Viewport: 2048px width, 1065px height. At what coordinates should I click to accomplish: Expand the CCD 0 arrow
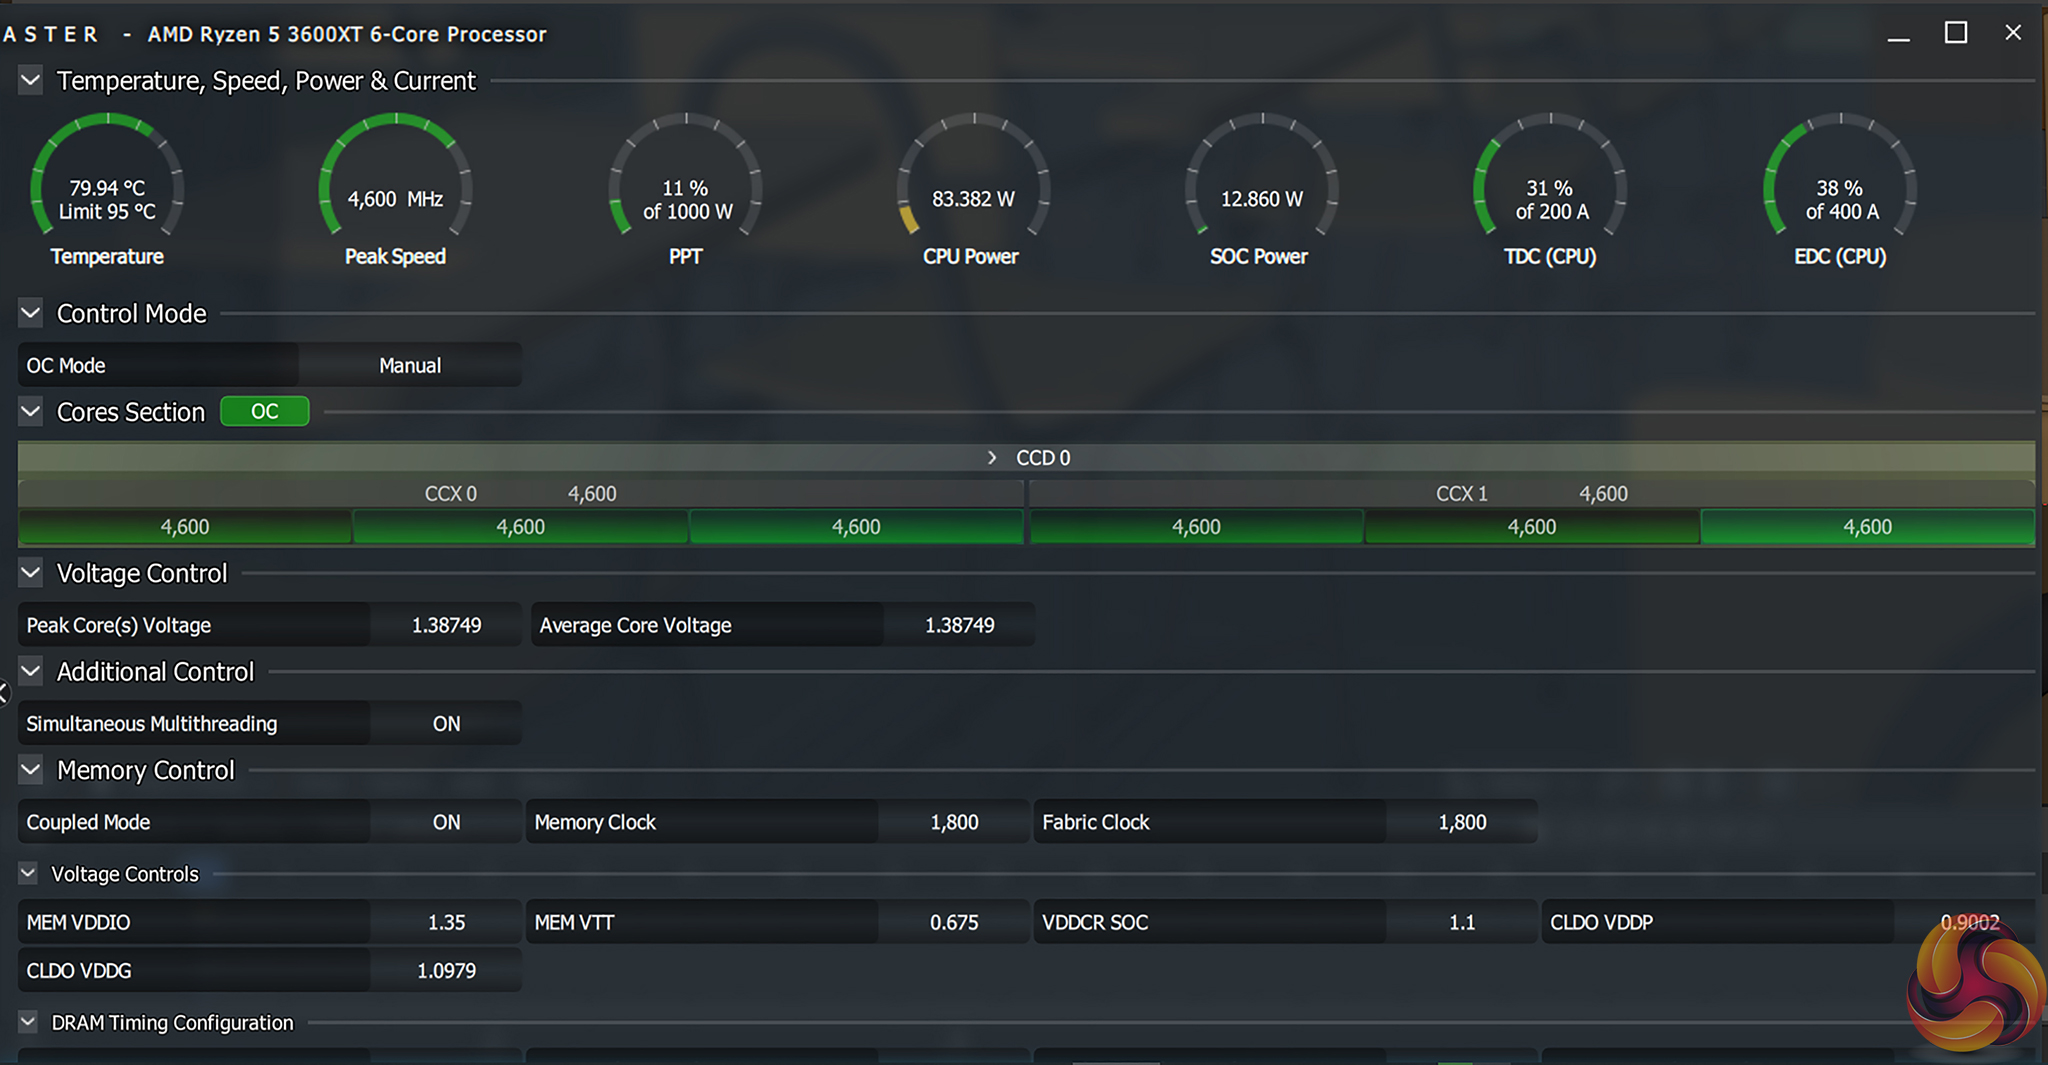[x=992, y=457]
